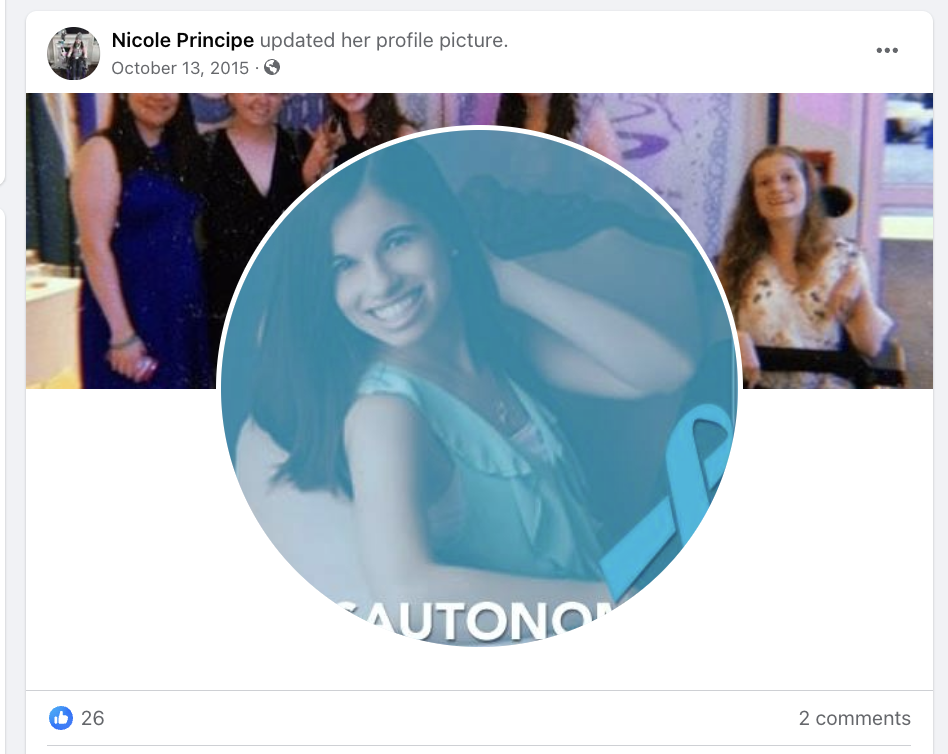Open Nicole Principe's small avatar thumbnail

[x=74, y=53]
